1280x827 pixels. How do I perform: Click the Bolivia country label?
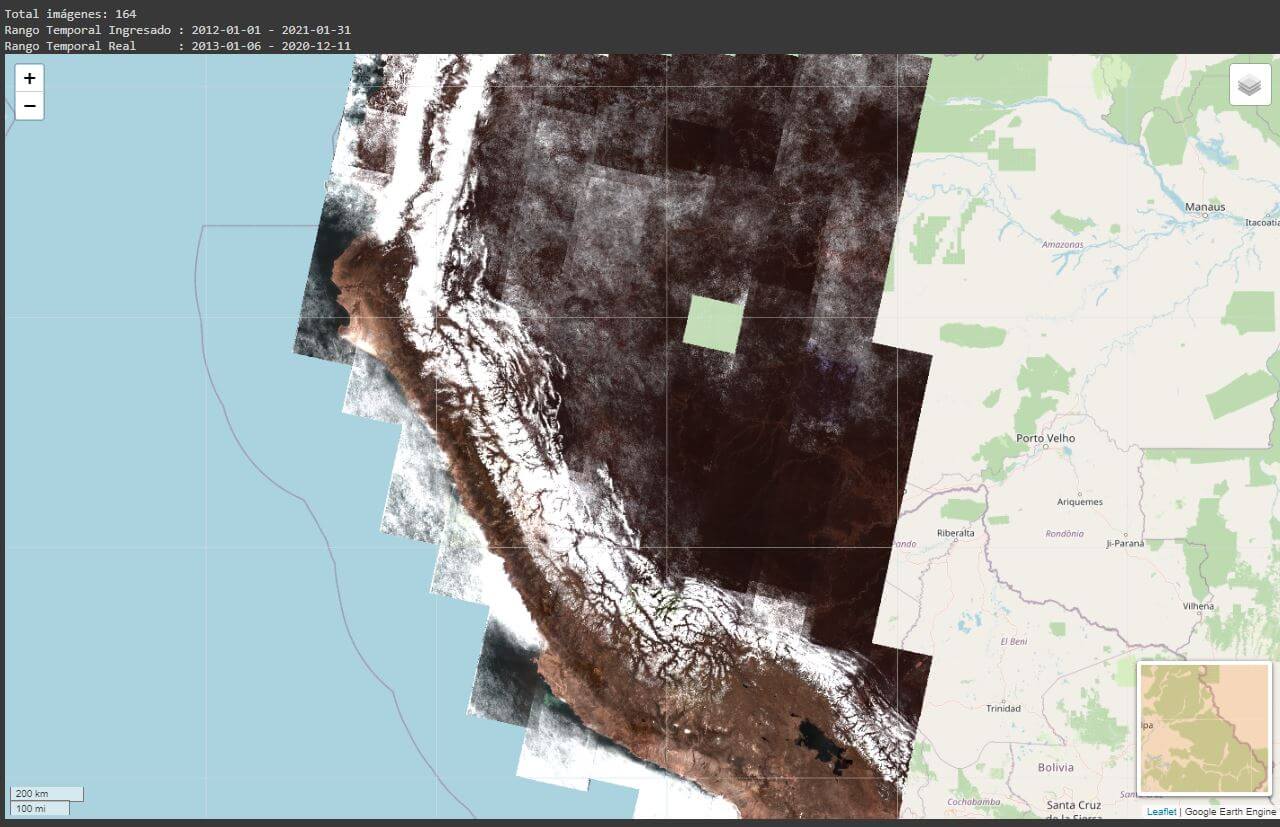(1055, 768)
